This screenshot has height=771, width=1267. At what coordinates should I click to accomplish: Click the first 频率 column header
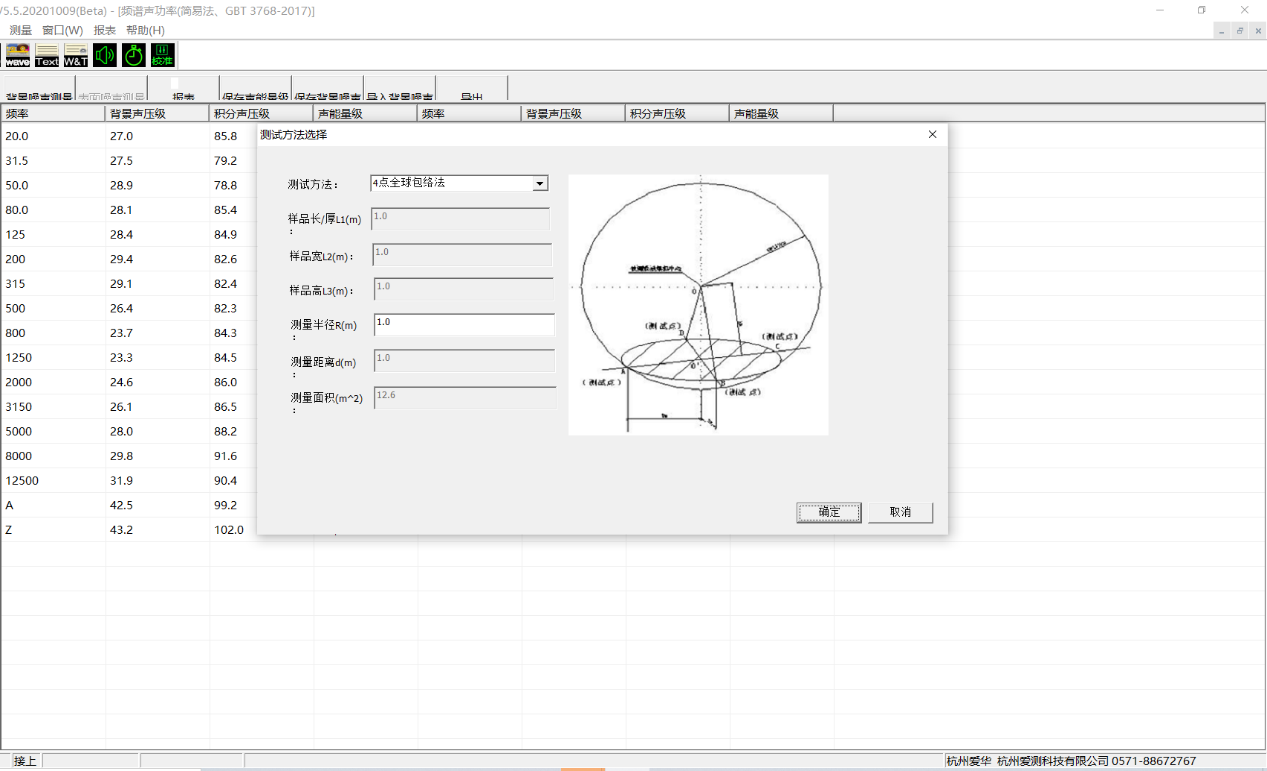tap(53, 114)
